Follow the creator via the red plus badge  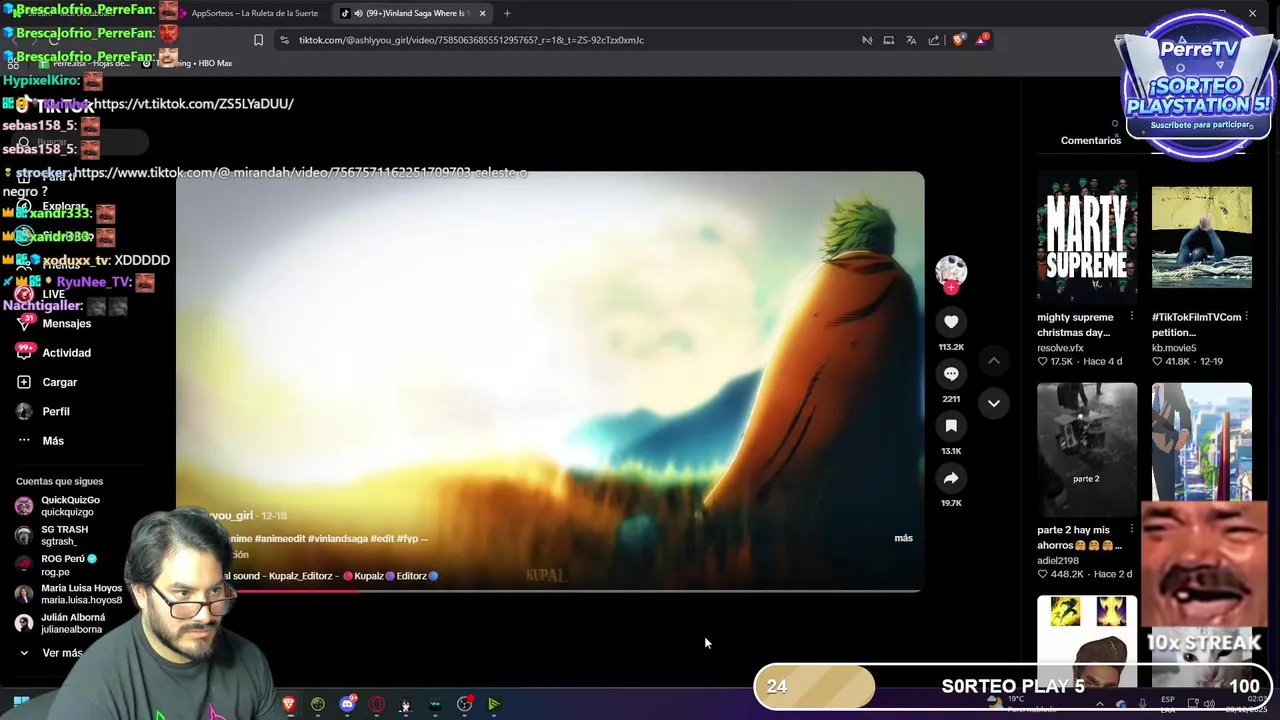pyautogui.click(x=951, y=288)
